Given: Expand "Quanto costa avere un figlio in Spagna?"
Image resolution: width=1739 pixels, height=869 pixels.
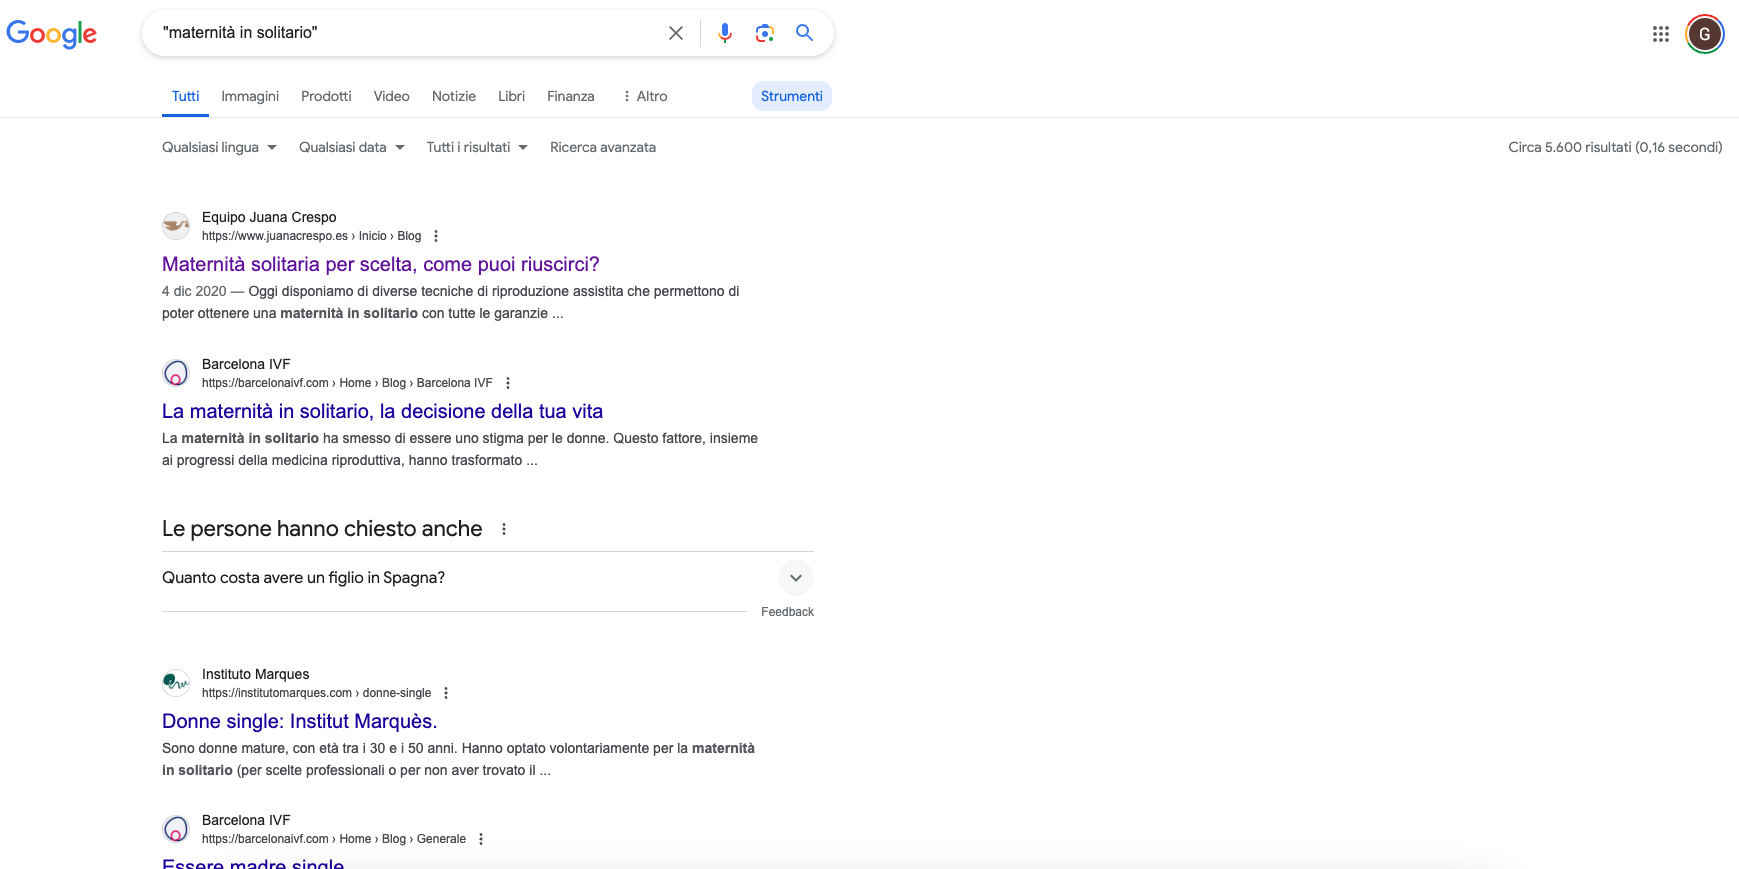Looking at the screenshot, I should 795,578.
